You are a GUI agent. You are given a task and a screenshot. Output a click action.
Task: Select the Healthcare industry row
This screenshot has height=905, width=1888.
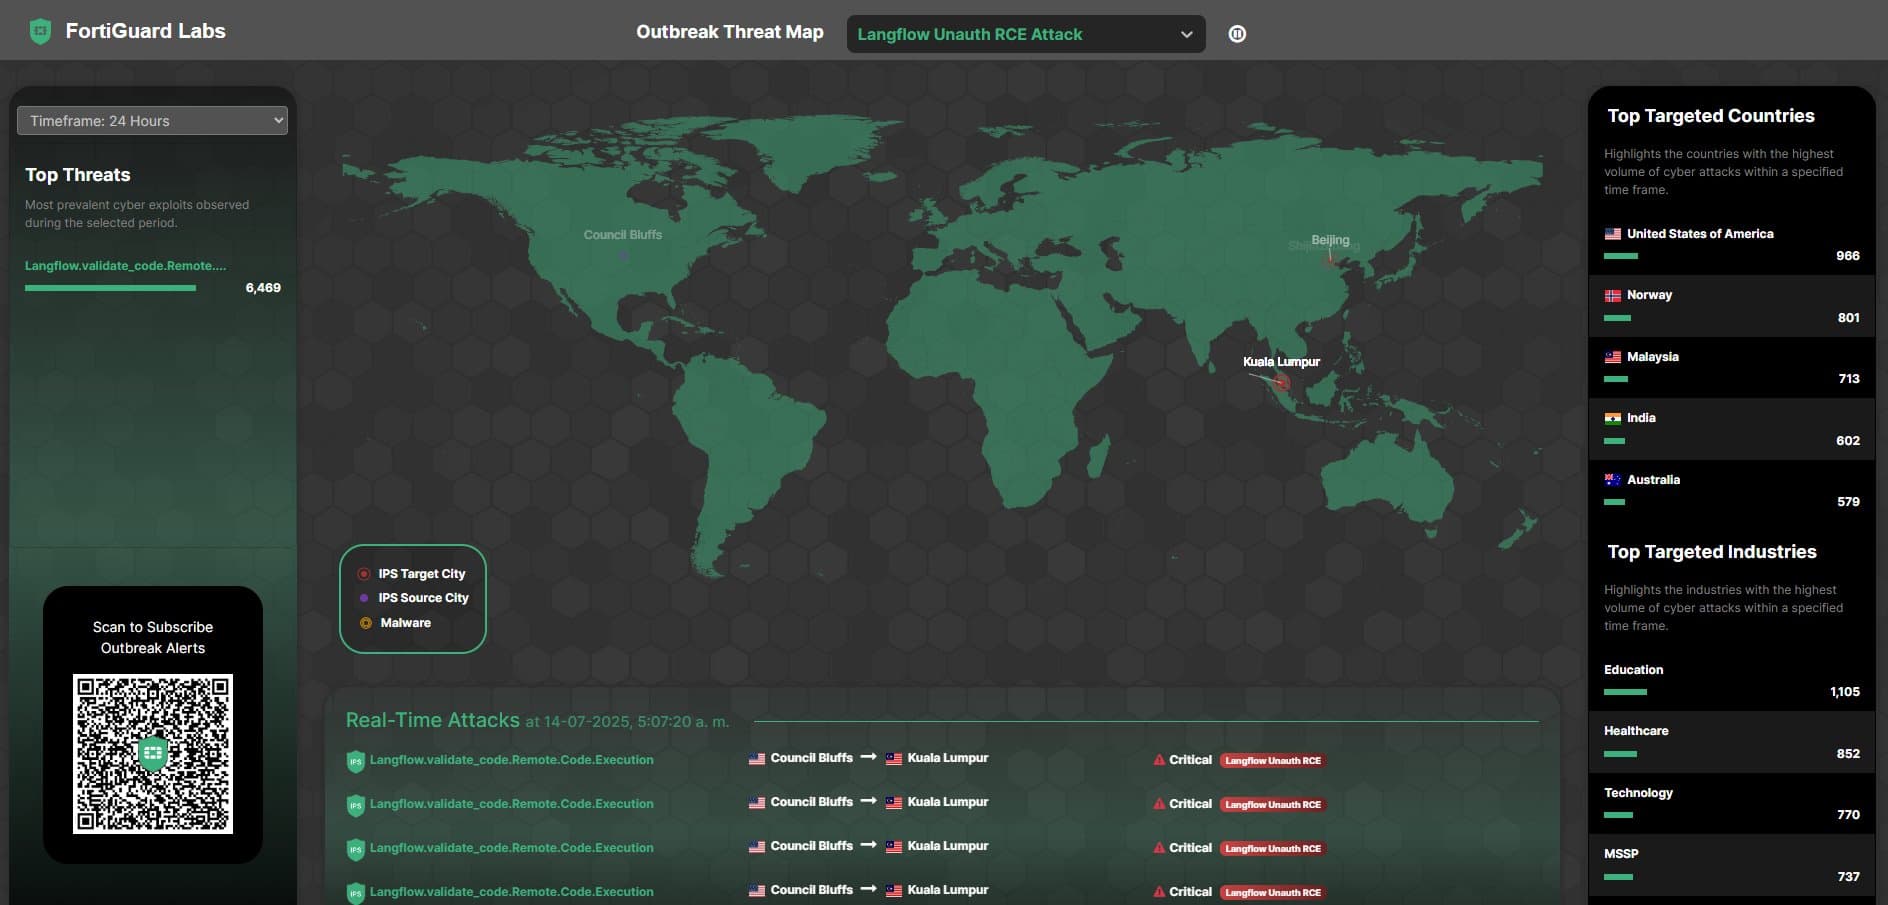coord(1732,742)
